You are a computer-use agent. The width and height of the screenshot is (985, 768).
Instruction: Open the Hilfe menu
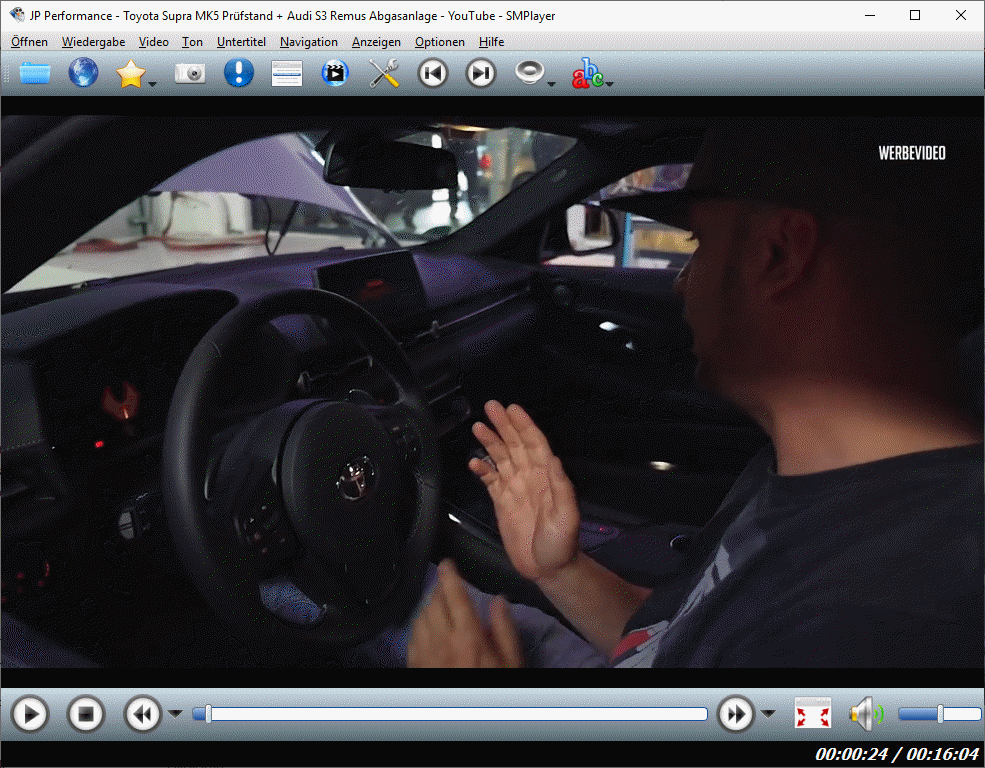click(491, 41)
